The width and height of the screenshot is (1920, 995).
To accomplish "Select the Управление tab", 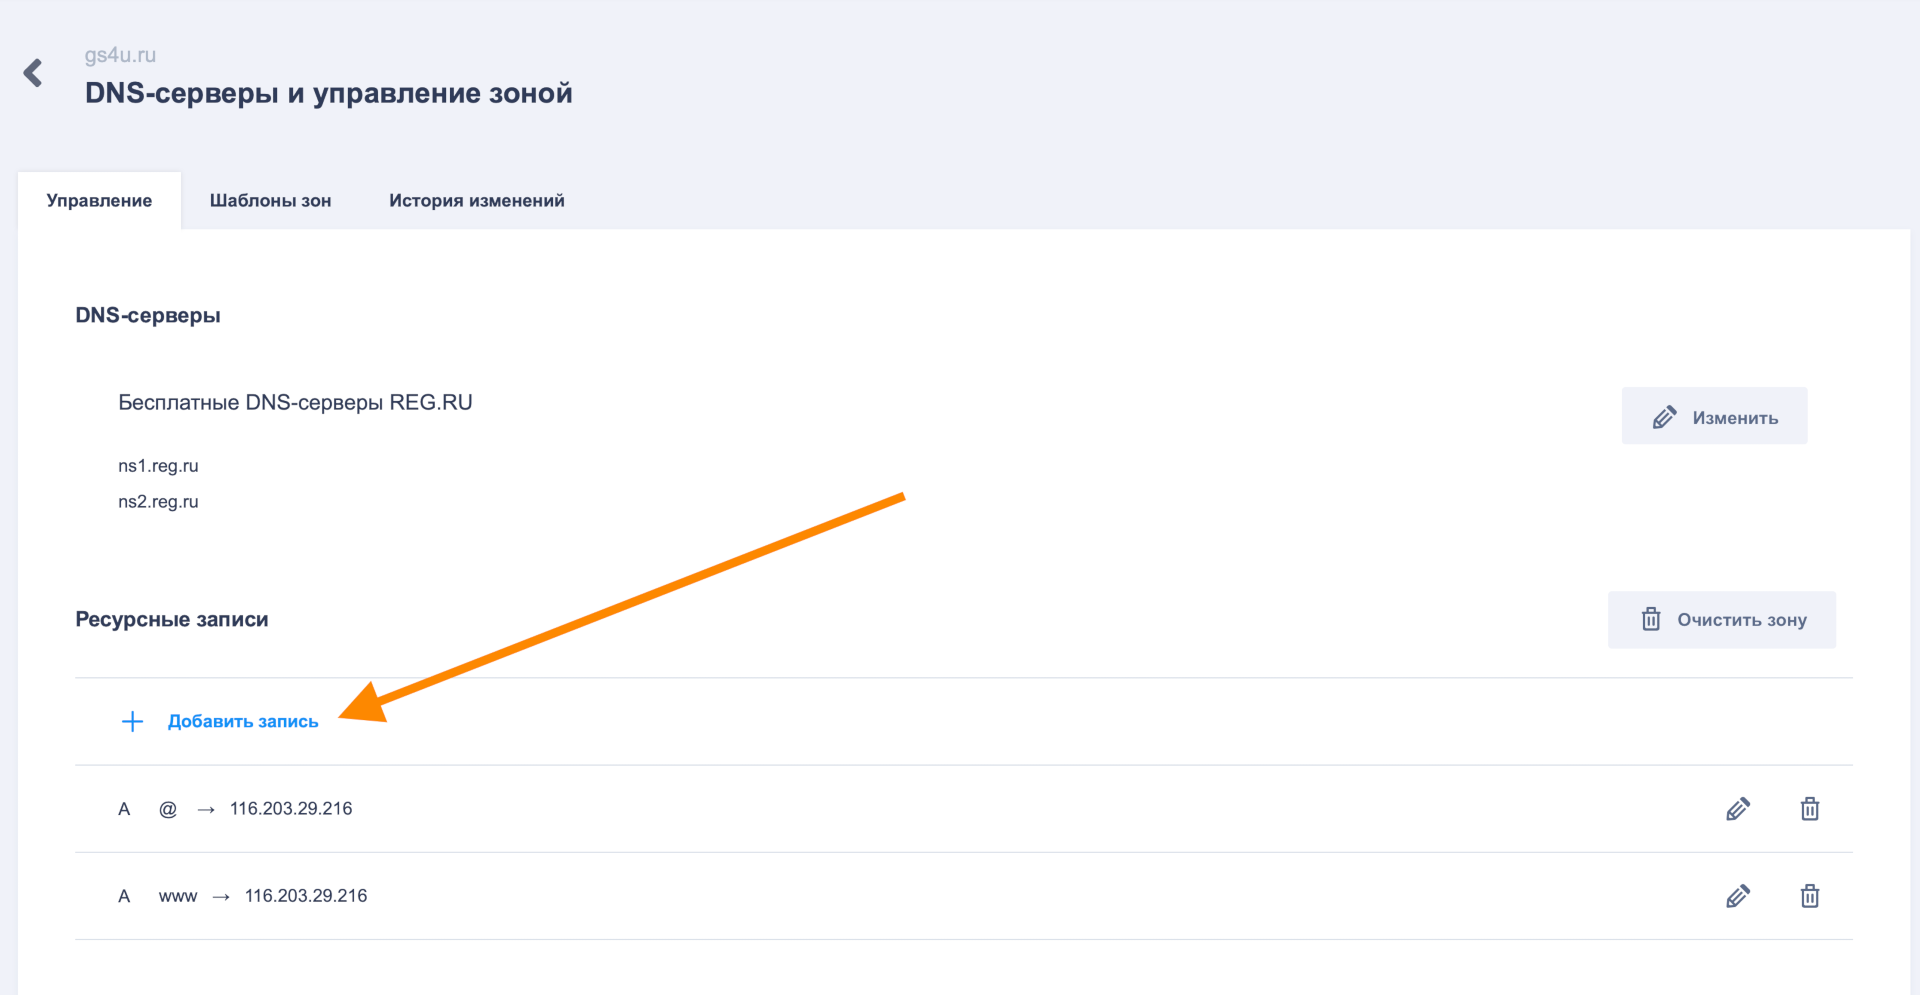I will click(x=99, y=201).
